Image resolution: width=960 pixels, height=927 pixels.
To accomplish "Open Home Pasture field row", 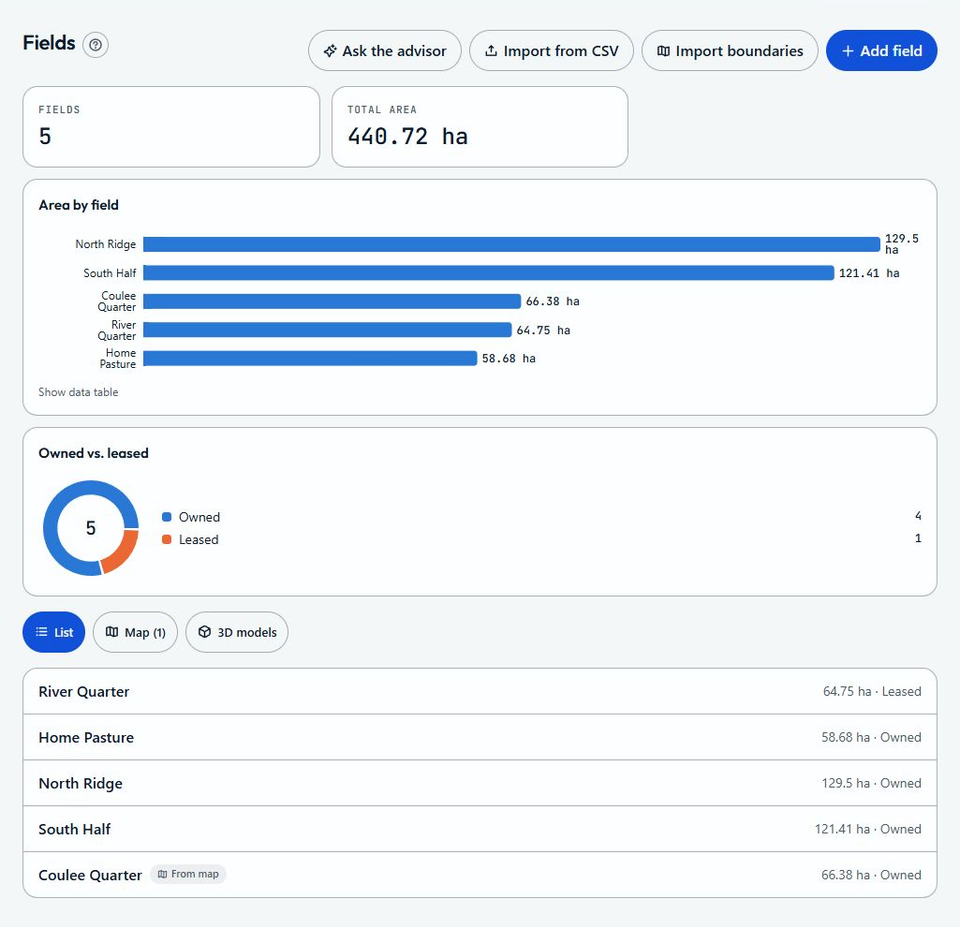I will [x=480, y=737].
